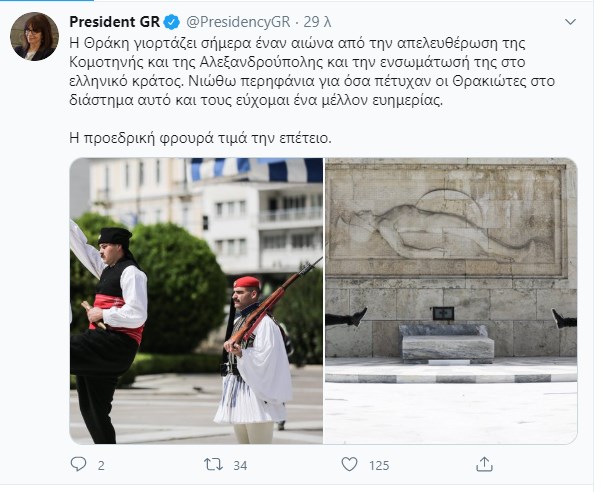Image resolution: width=601 pixels, height=492 pixels.
Task: Click the blue verified badge
Action: [172, 22]
